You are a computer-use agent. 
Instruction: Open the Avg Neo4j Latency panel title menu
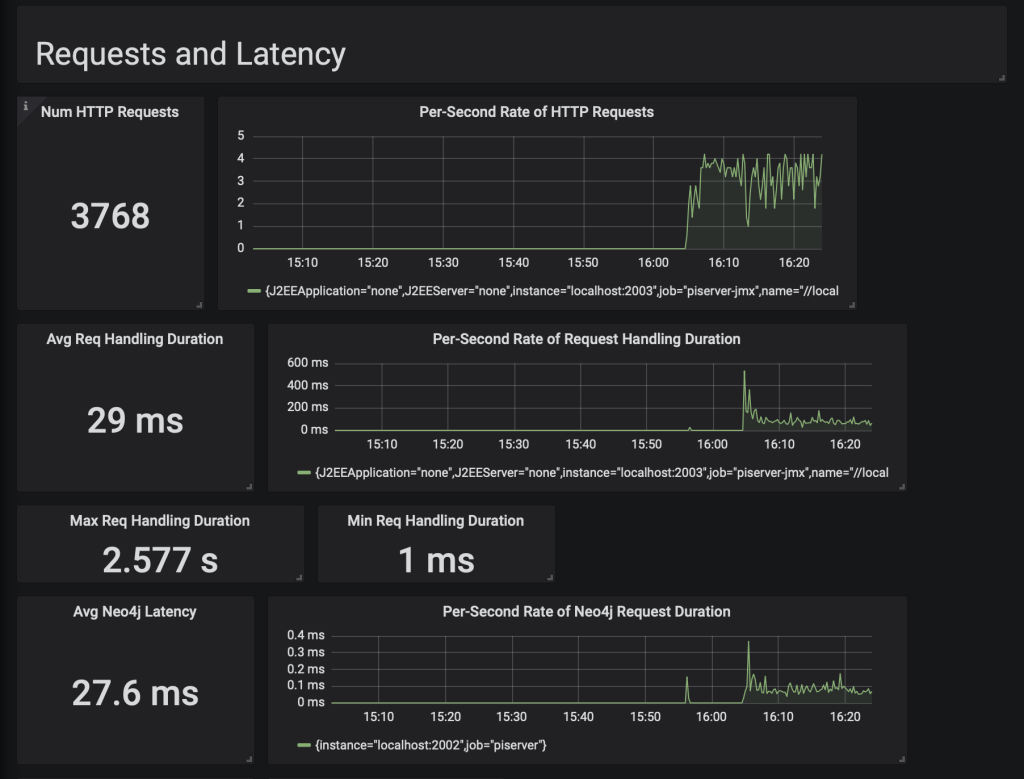135,611
